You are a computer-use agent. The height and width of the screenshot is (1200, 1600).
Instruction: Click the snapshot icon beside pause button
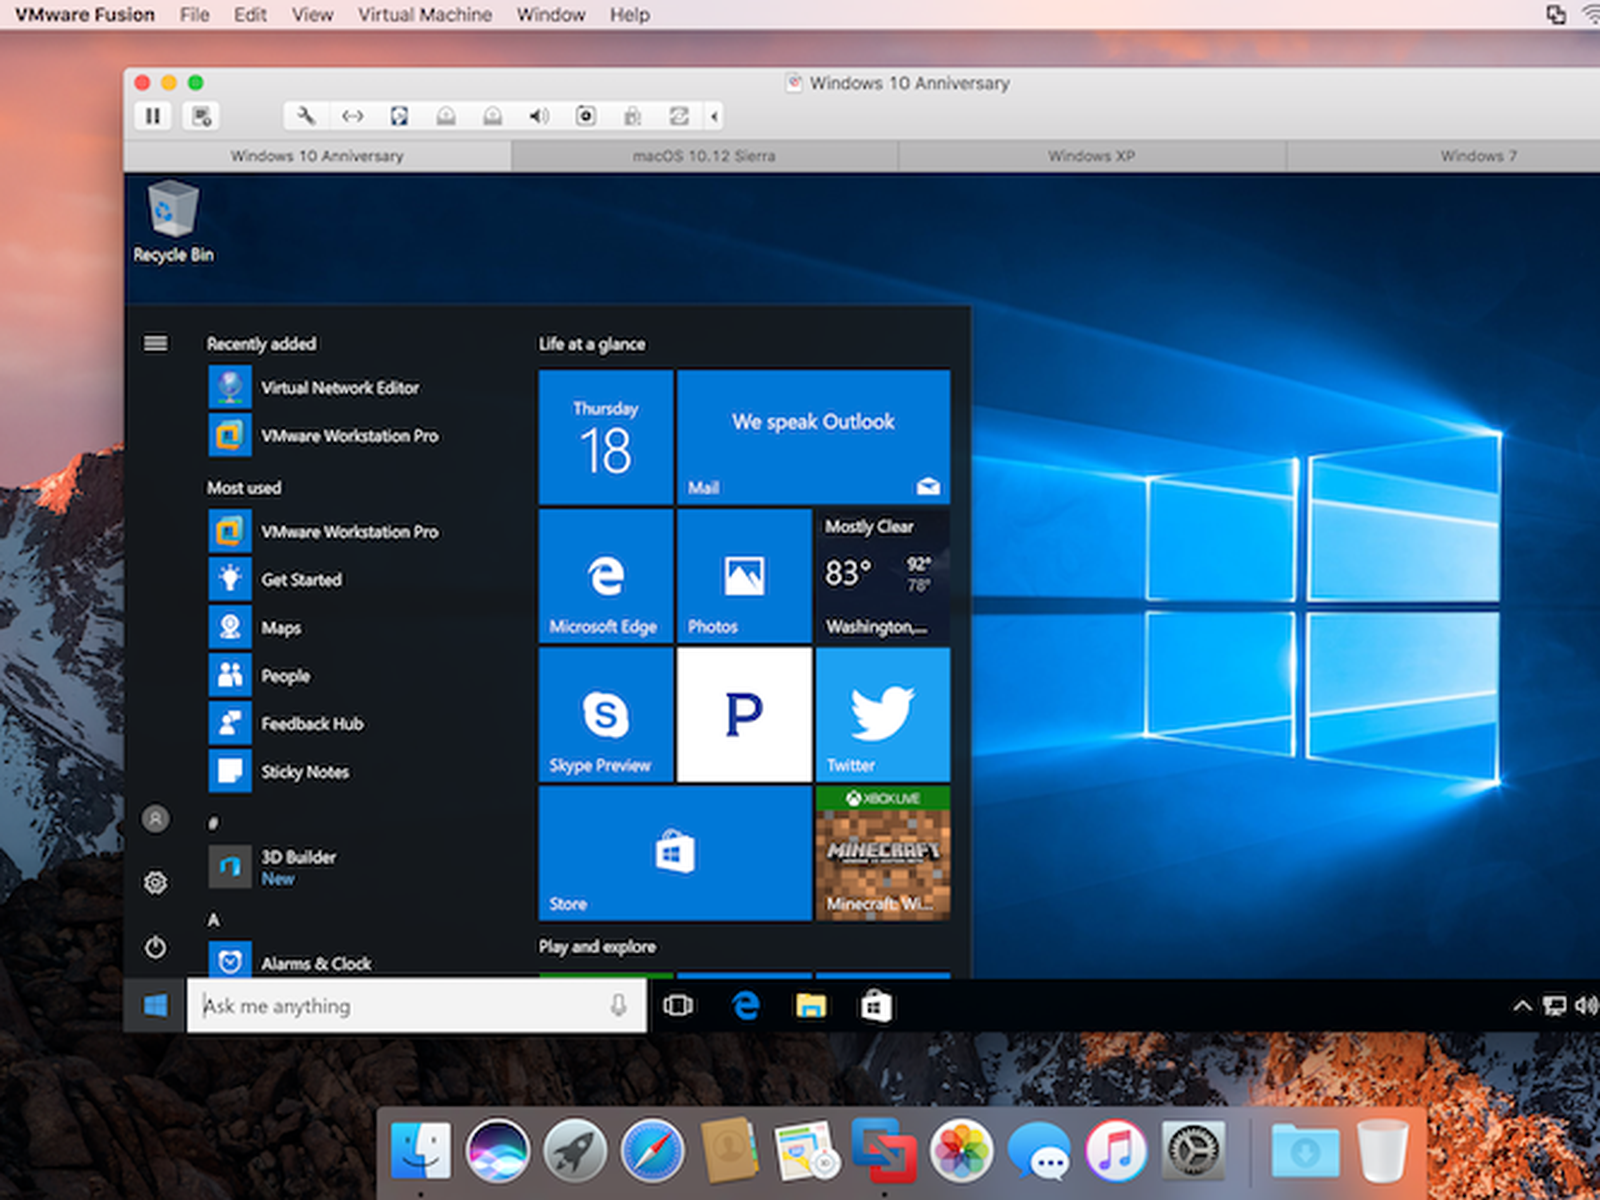pos(202,116)
